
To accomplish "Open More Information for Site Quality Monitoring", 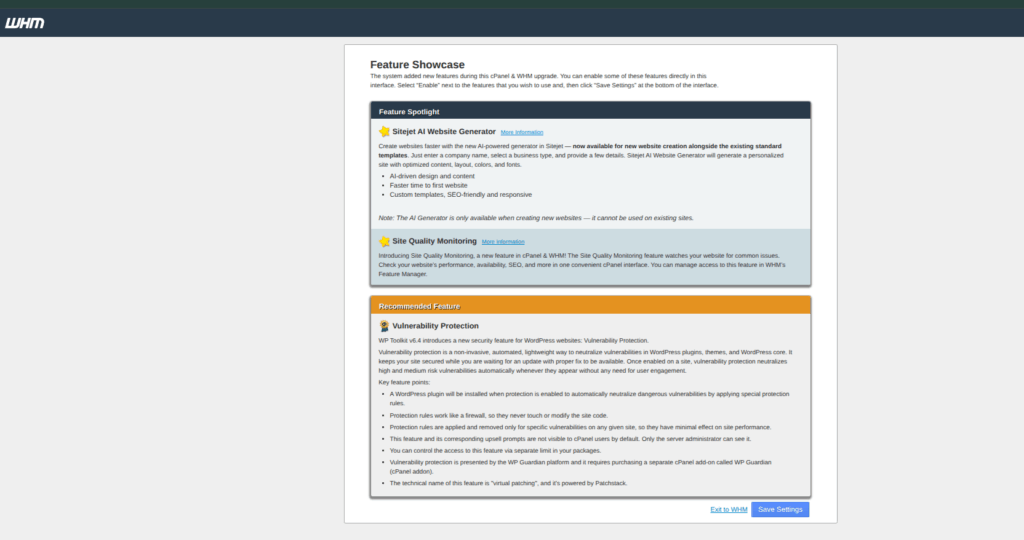I will pyautogui.click(x=502, y=242).
